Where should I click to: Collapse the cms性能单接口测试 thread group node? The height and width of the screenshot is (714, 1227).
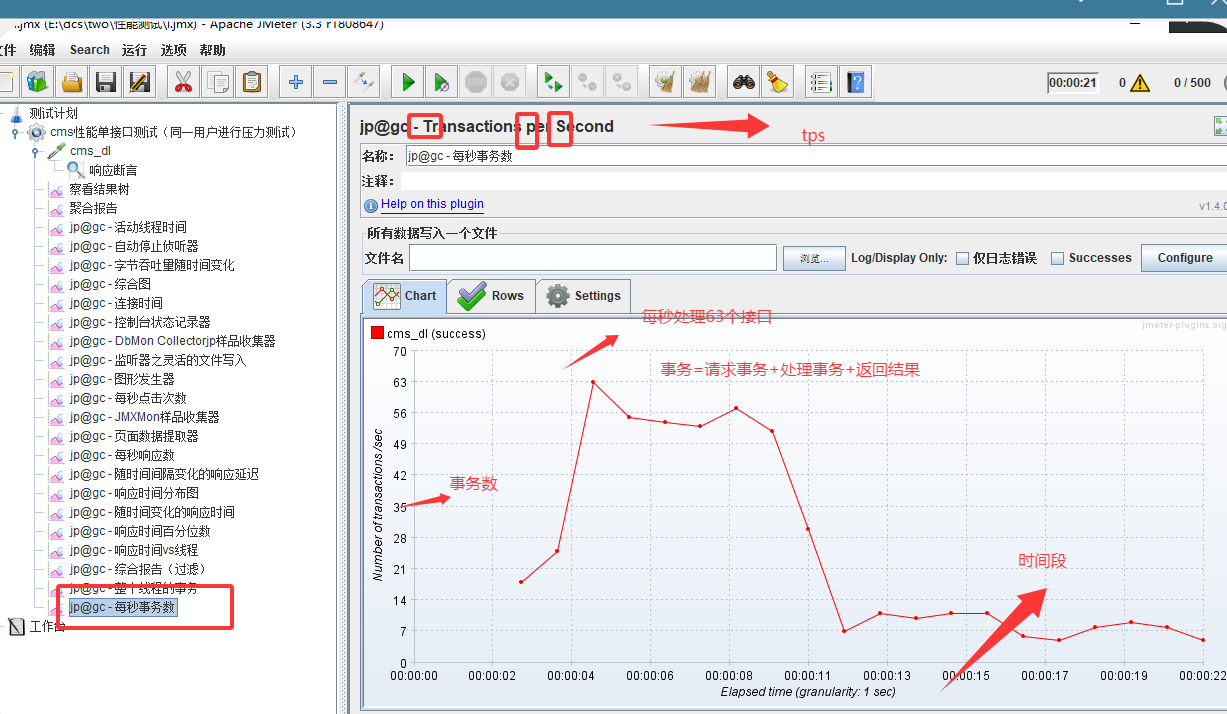click(15, 133)
